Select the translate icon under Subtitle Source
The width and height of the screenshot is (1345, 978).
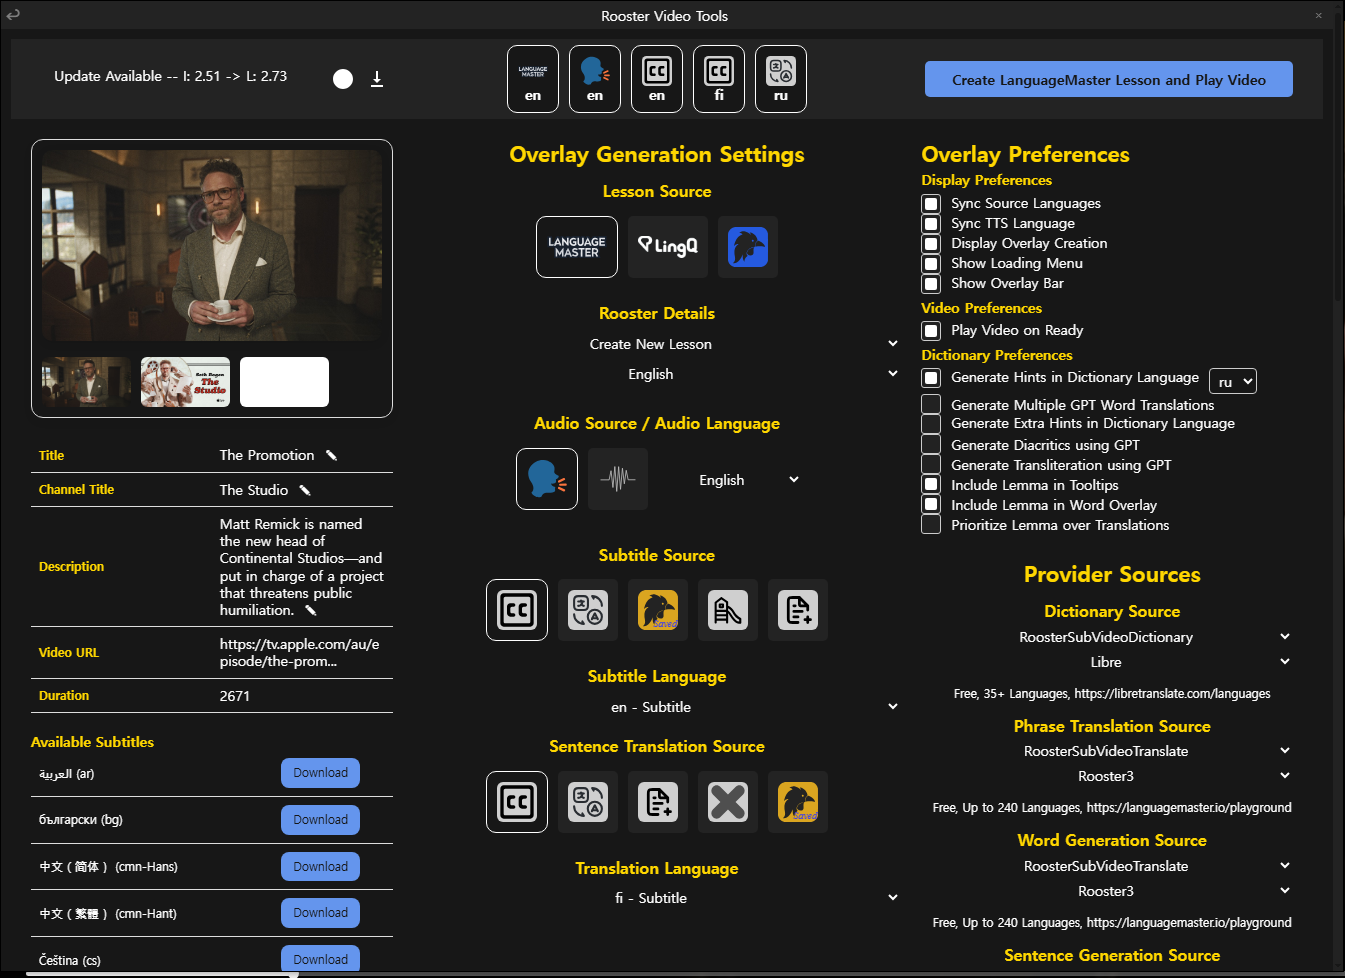click(x=588, y=610)
